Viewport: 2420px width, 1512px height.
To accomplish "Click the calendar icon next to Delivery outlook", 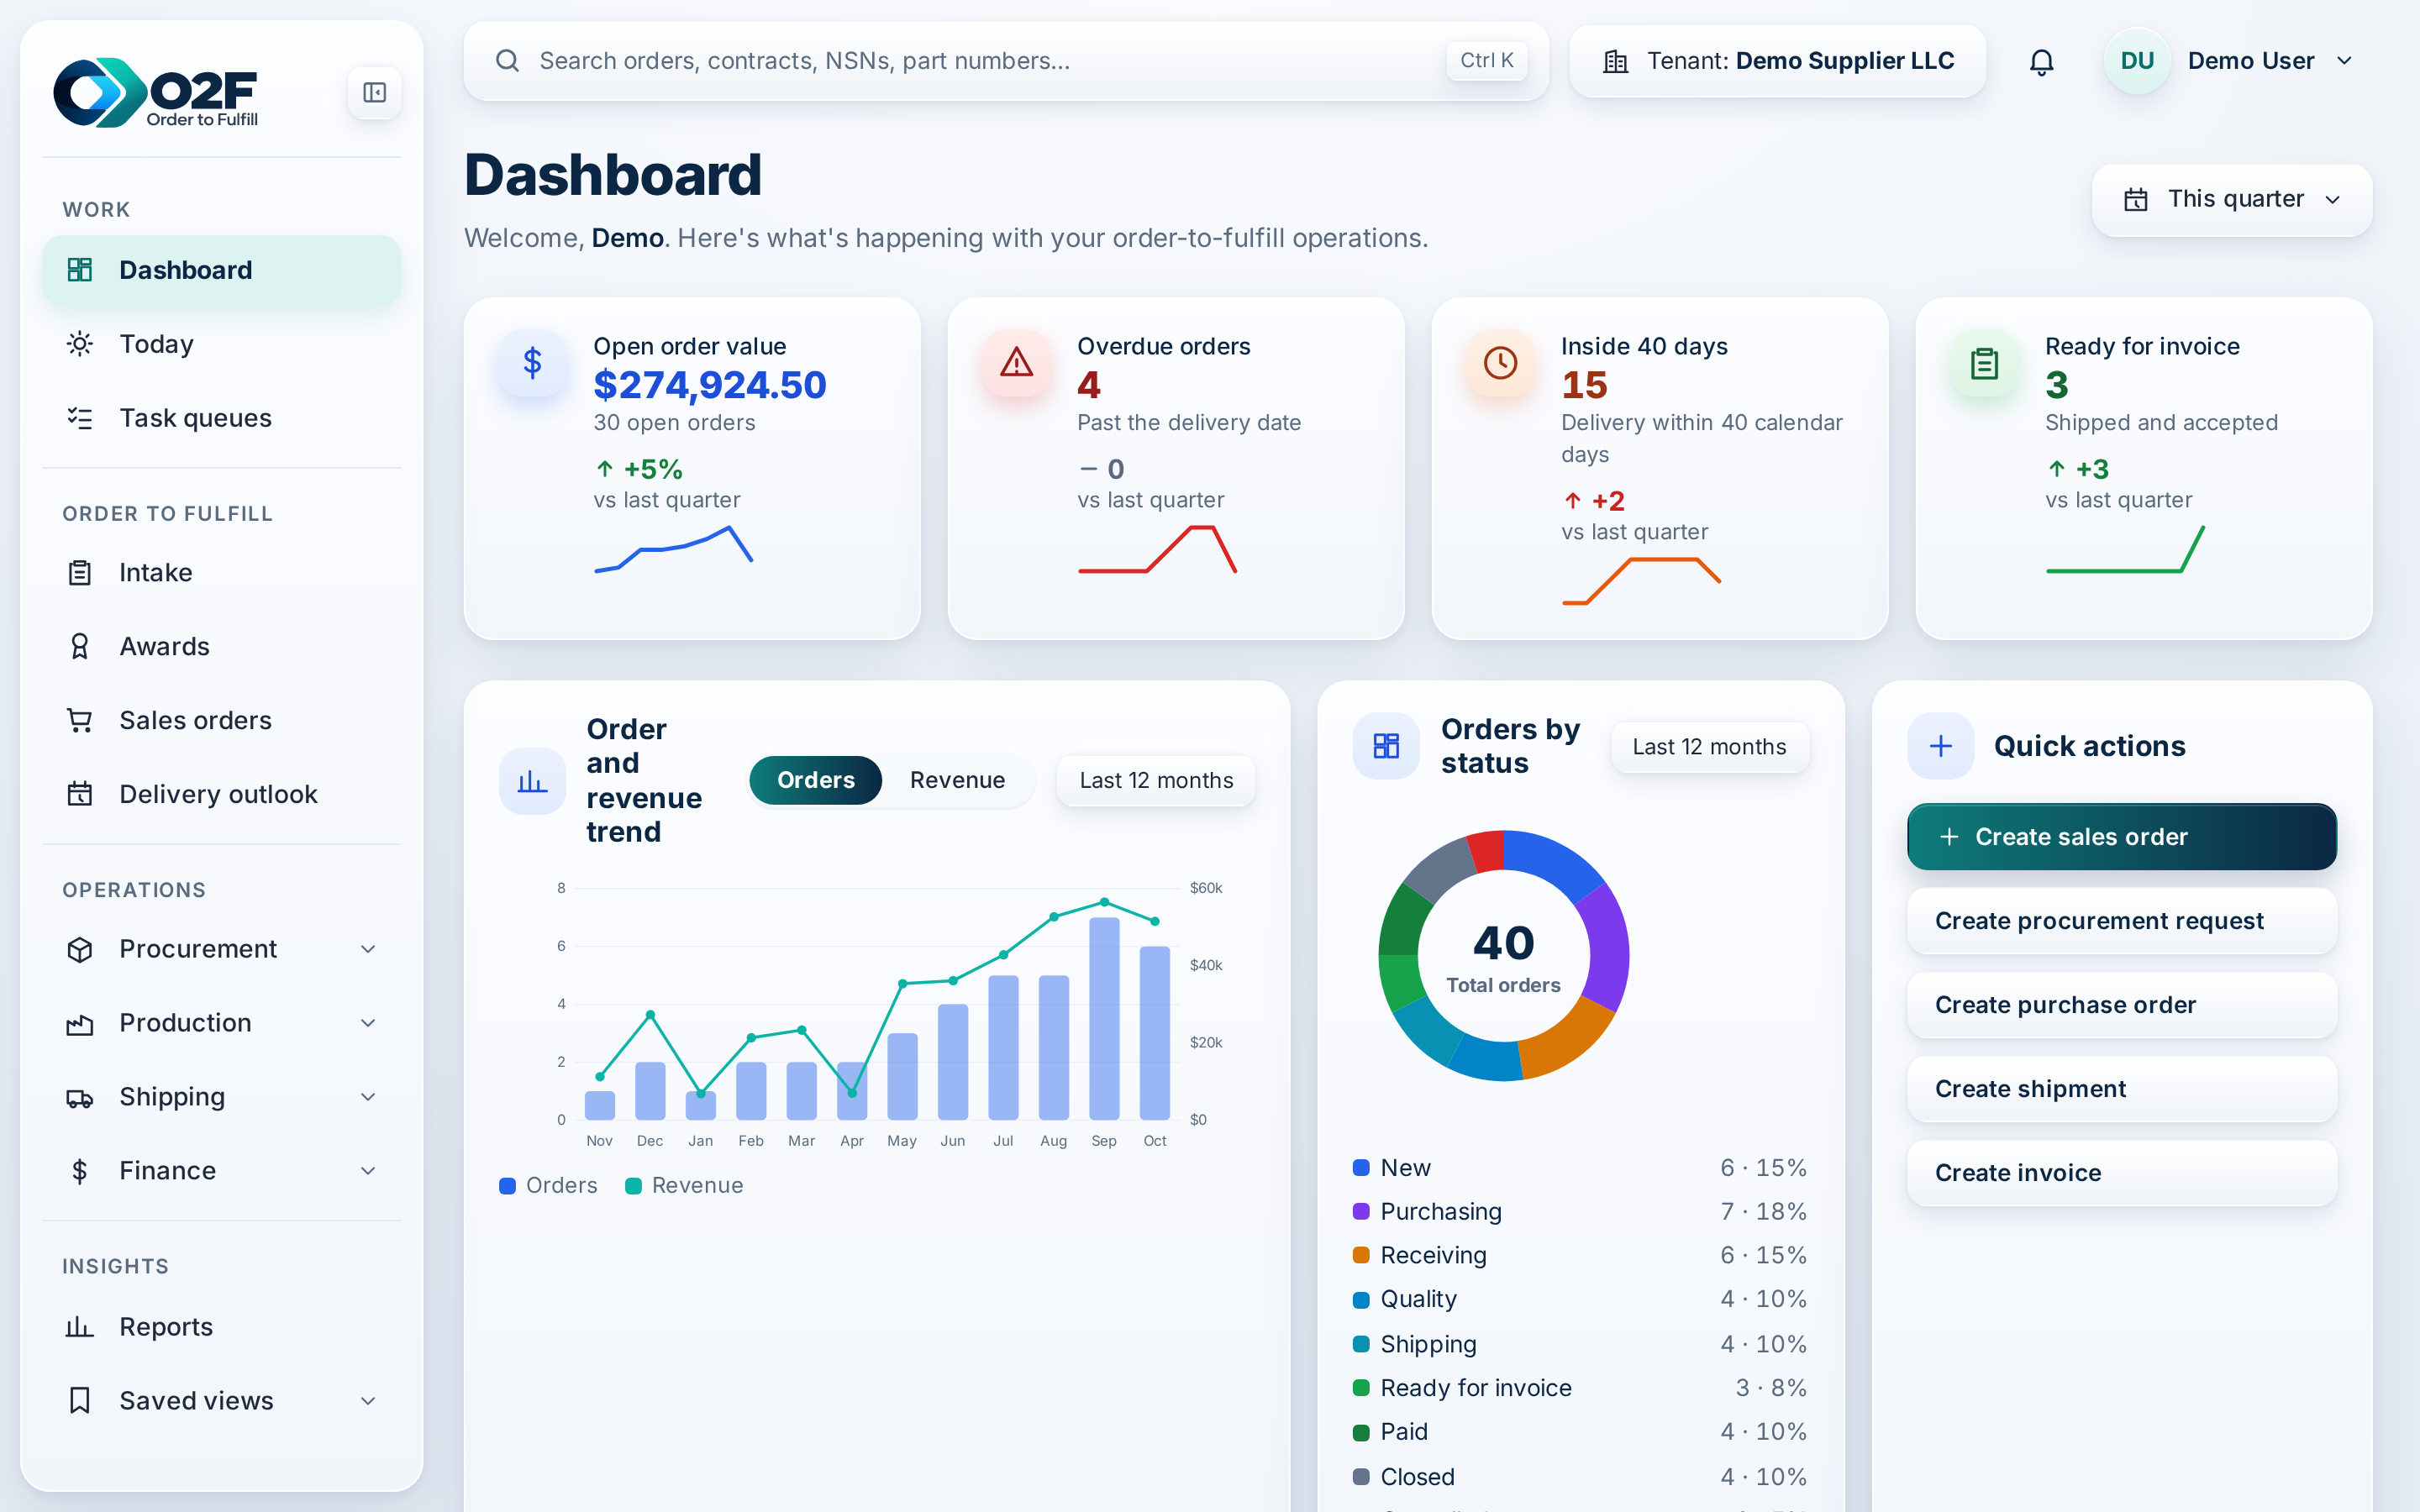I will [x=80, y=794].
